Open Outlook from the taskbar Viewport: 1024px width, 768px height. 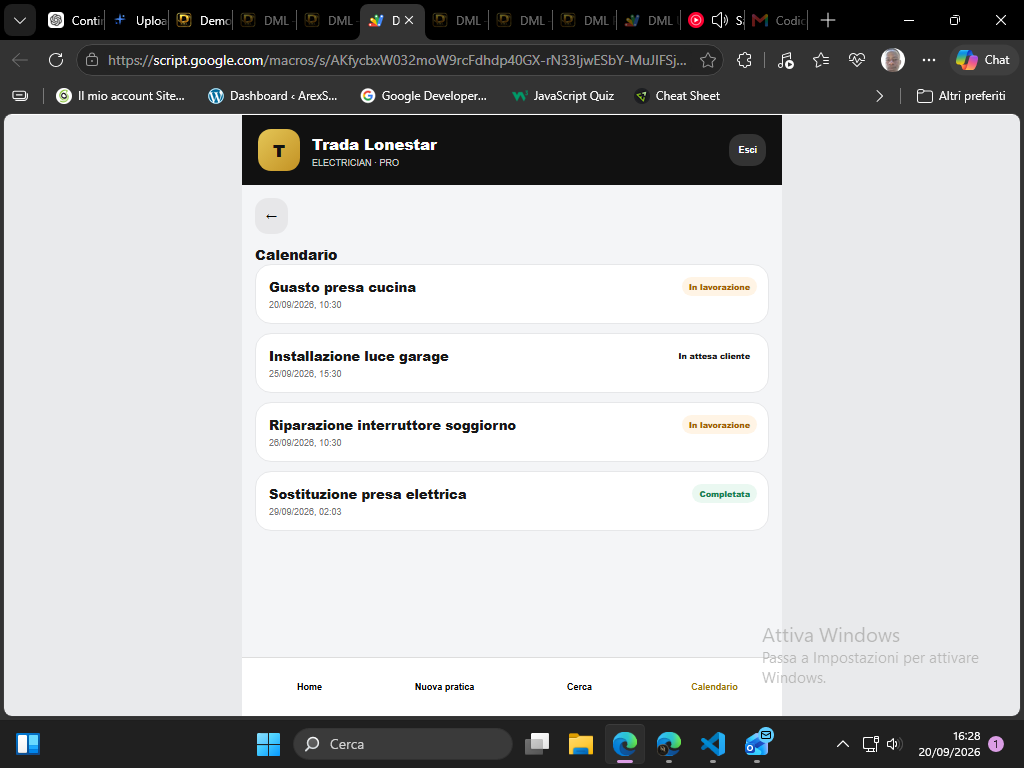[758, 743]
